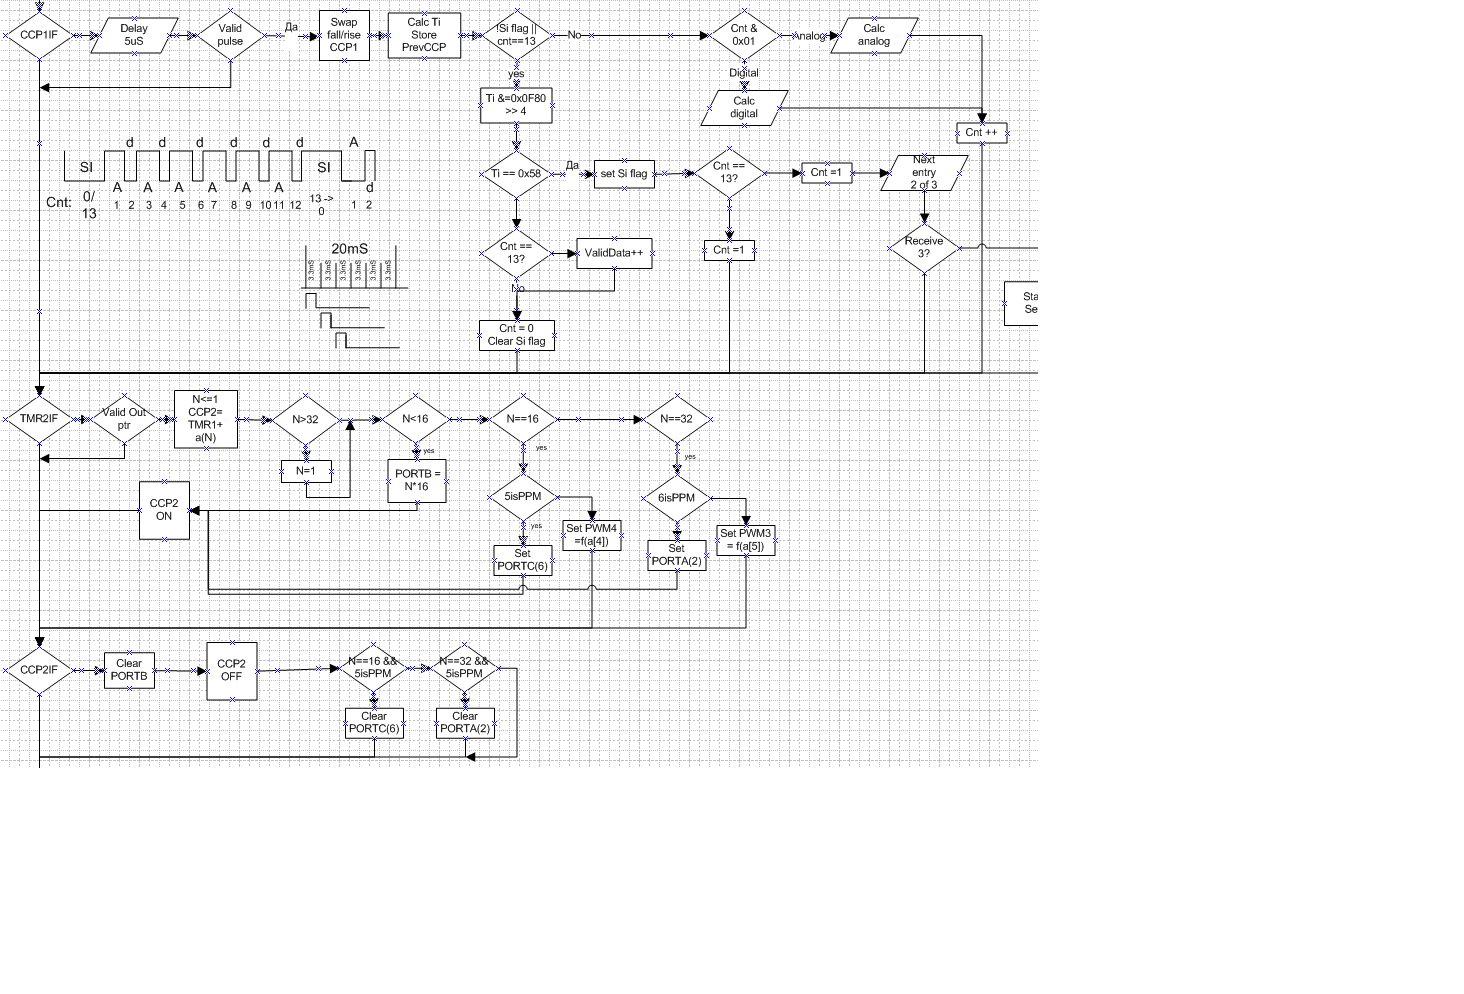Click the Cnt & 0x01 decision diamond
Screen dimensions: 1464x994
(x=744, y=35)
